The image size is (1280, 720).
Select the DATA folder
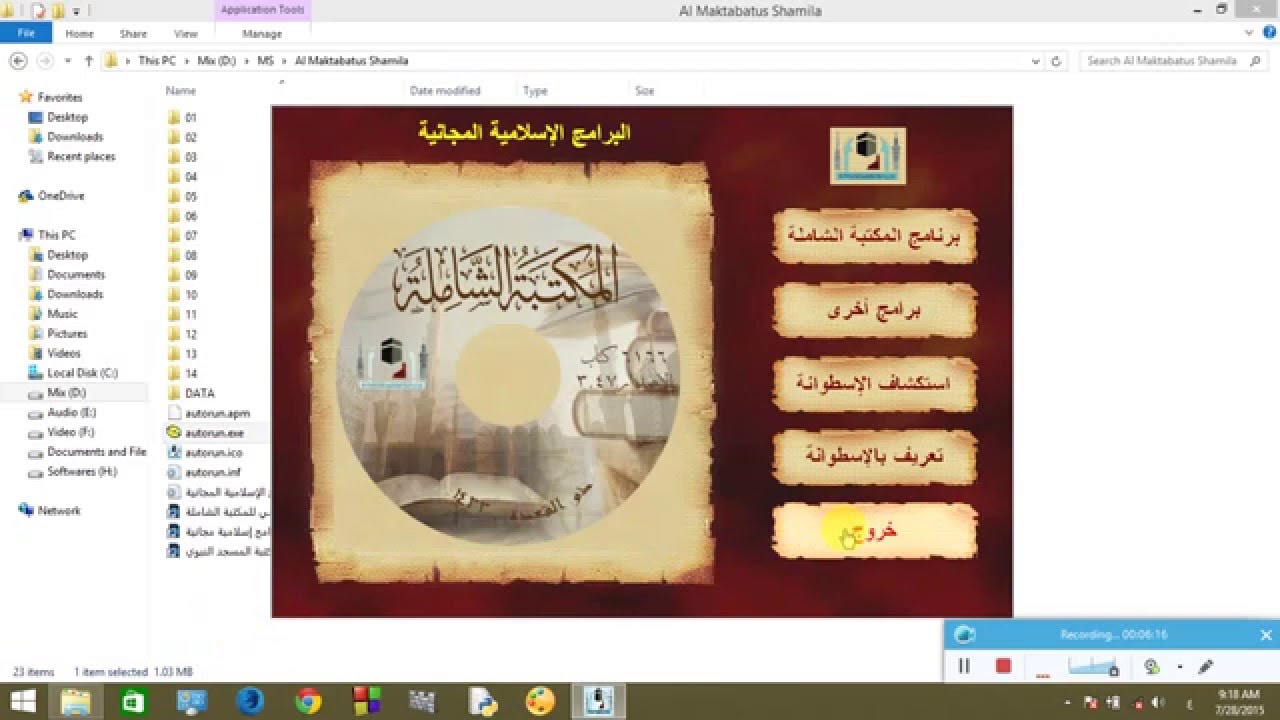[191, 393]
